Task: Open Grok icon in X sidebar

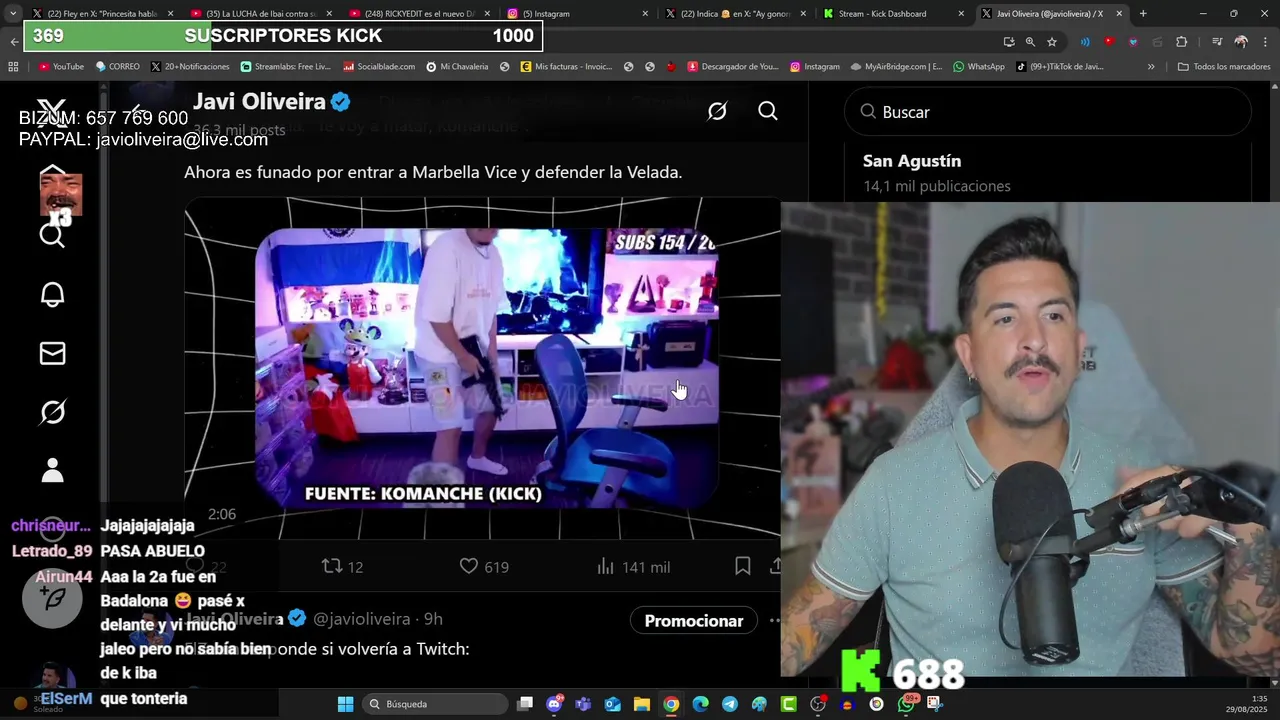Action: pos(52,412)
